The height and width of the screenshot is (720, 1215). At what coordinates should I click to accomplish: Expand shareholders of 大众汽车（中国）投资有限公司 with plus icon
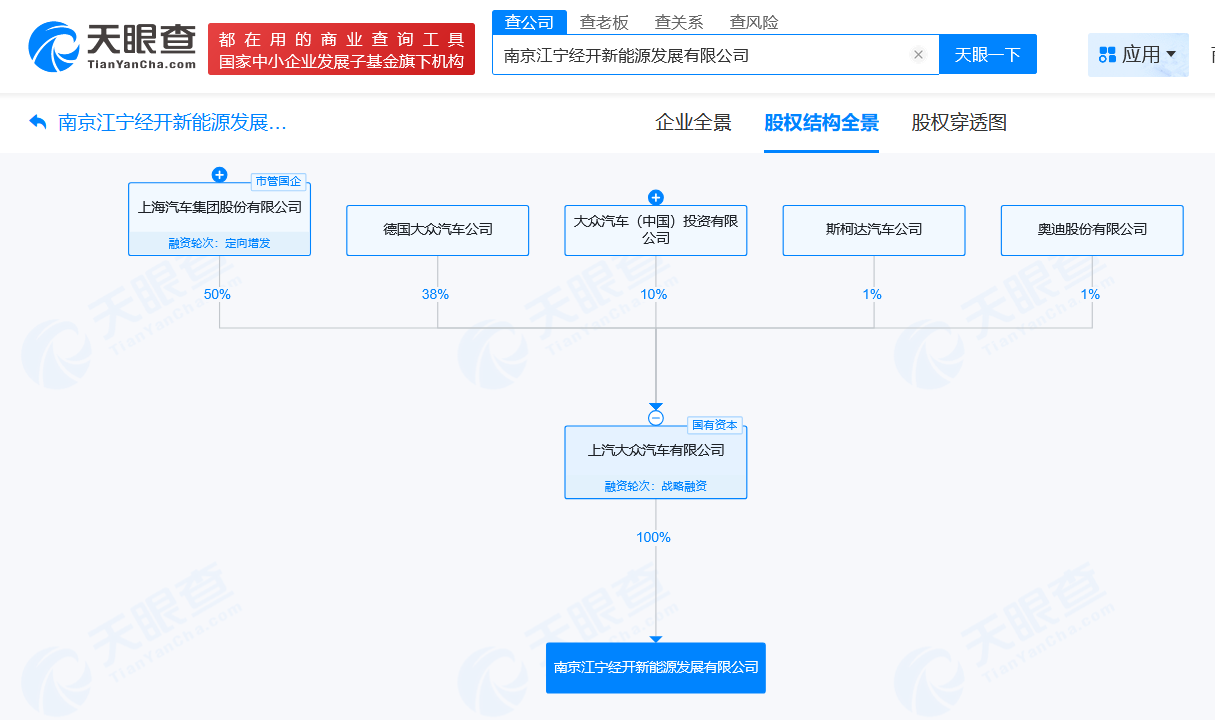pyautogui.click(x=656, y=198)
